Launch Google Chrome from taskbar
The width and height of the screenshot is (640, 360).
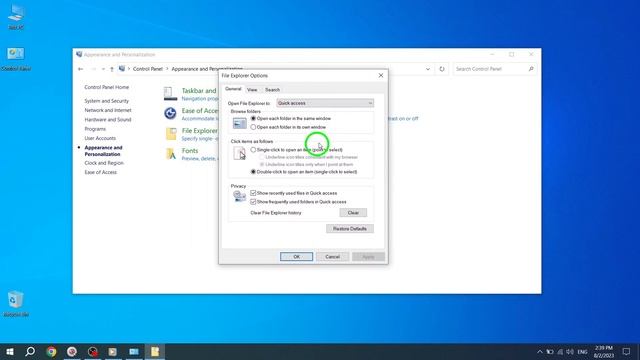pyautogui.click(x=51, y=351)
